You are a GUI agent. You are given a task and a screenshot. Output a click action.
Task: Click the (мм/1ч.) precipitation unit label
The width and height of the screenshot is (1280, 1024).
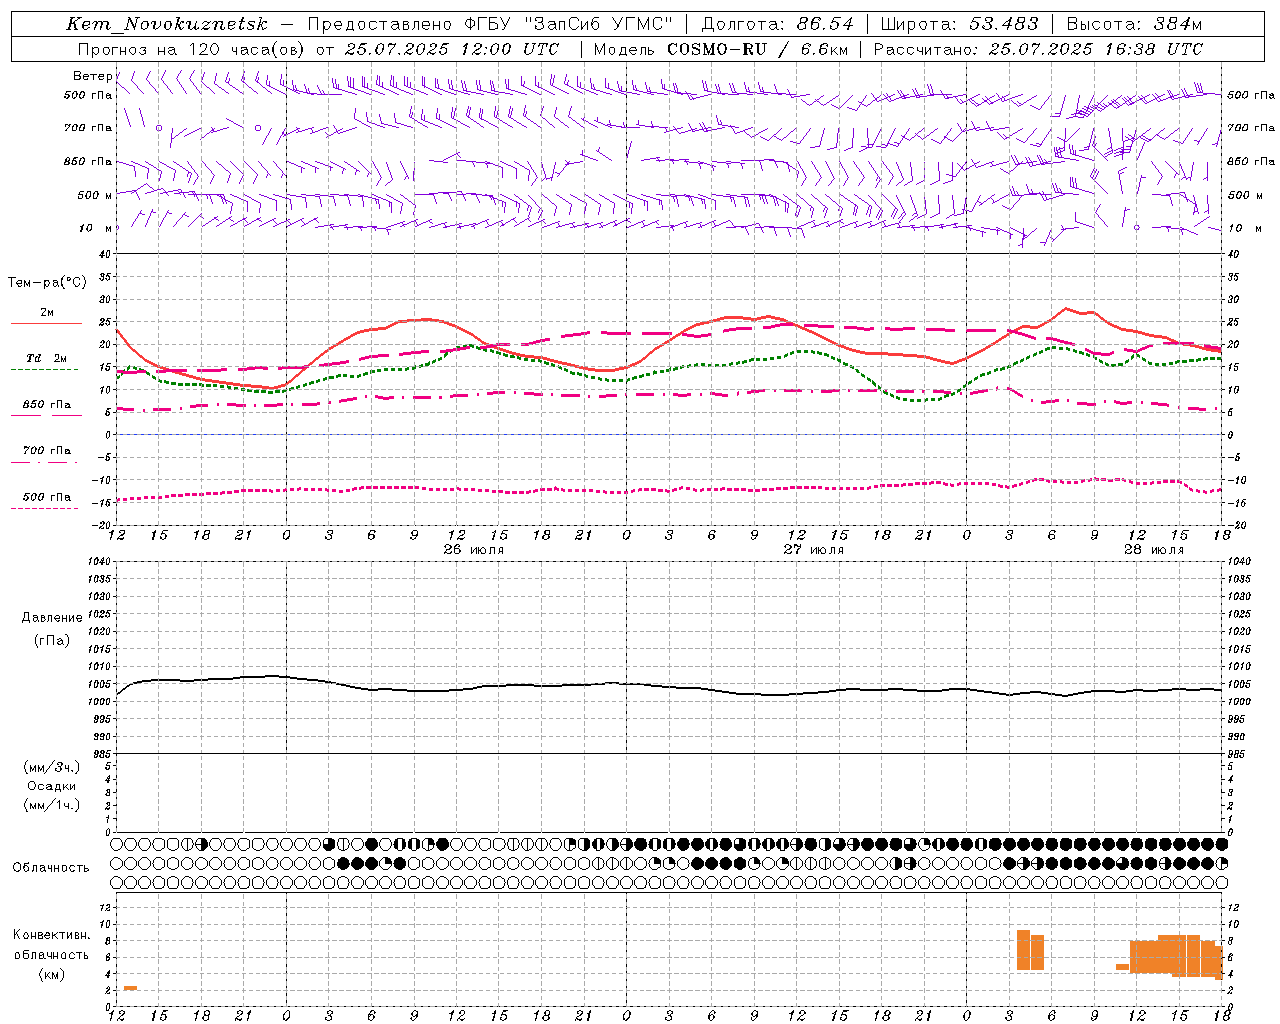[52, 805]
